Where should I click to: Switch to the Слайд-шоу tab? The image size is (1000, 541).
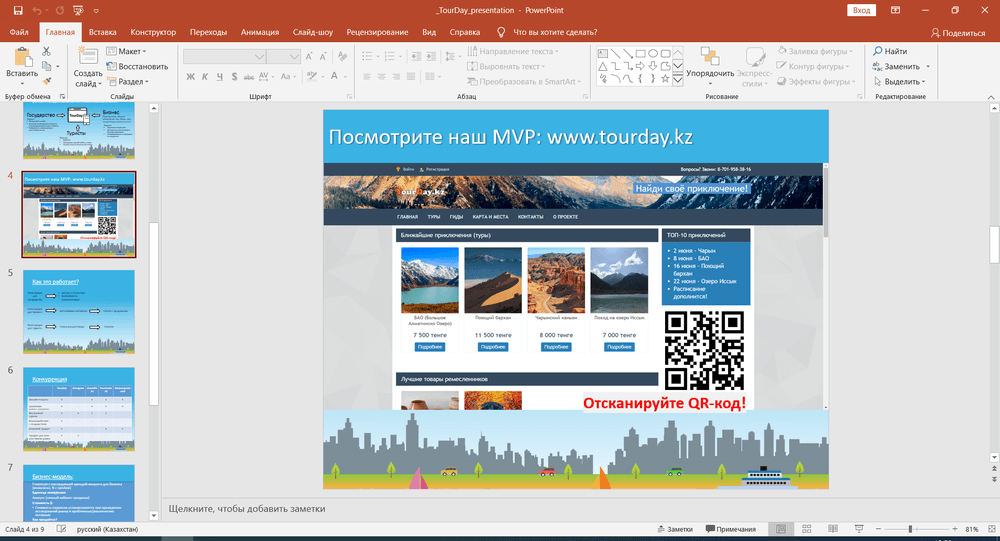(312, 32)
